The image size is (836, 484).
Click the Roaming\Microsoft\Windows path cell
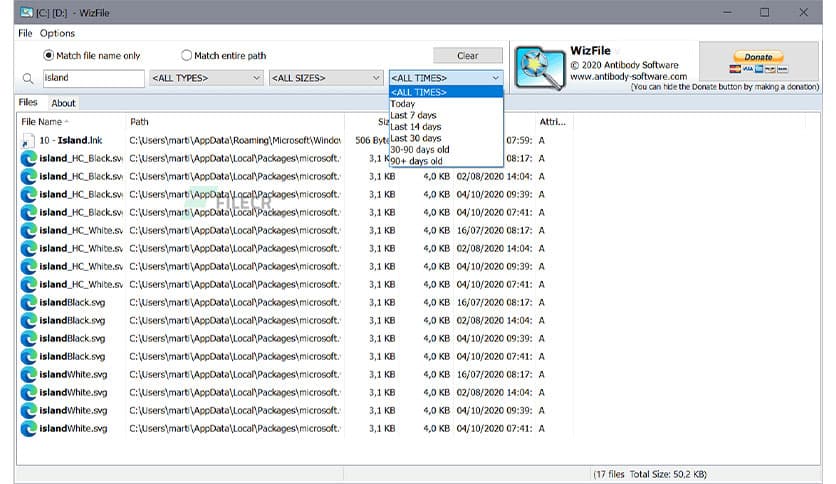[235, 141]
